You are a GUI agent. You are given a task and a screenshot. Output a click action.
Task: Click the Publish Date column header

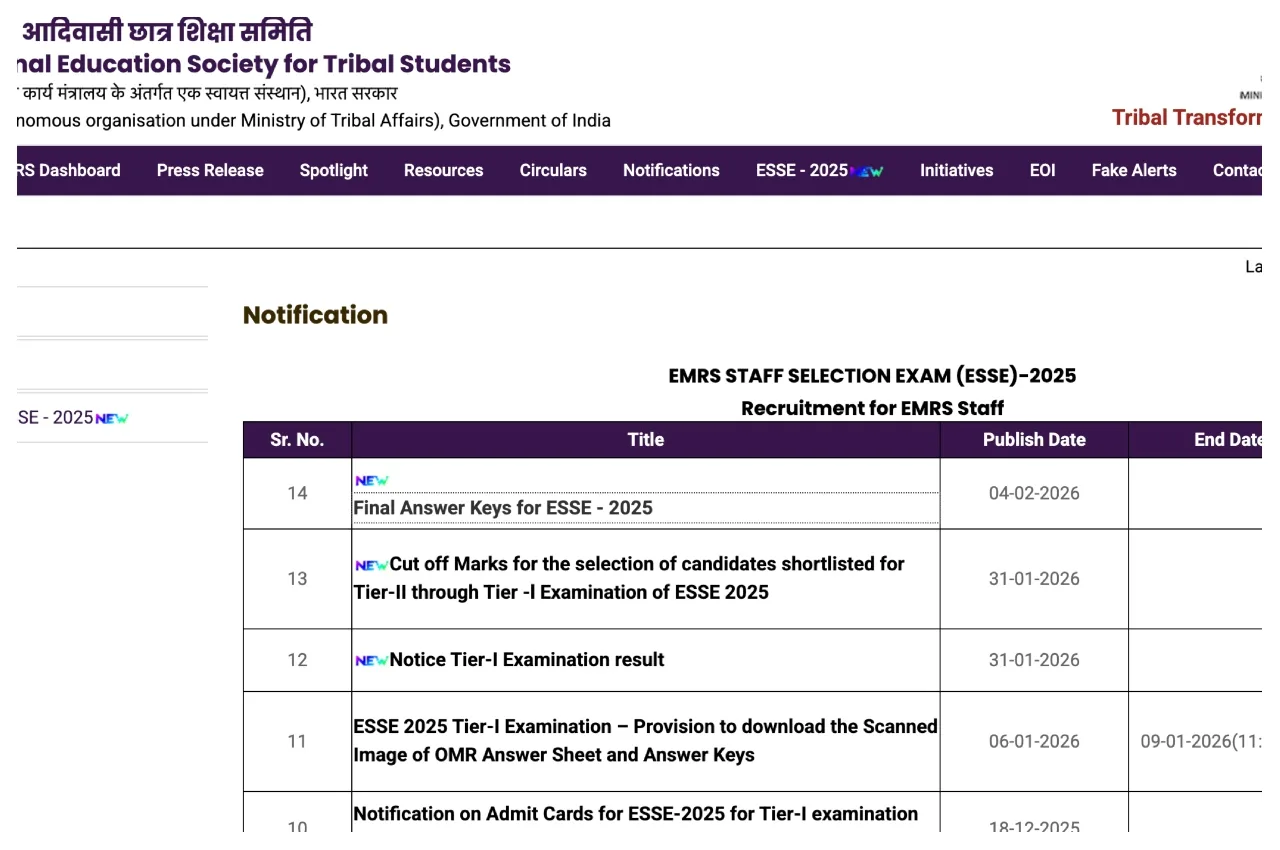(x=1034, y=440)
